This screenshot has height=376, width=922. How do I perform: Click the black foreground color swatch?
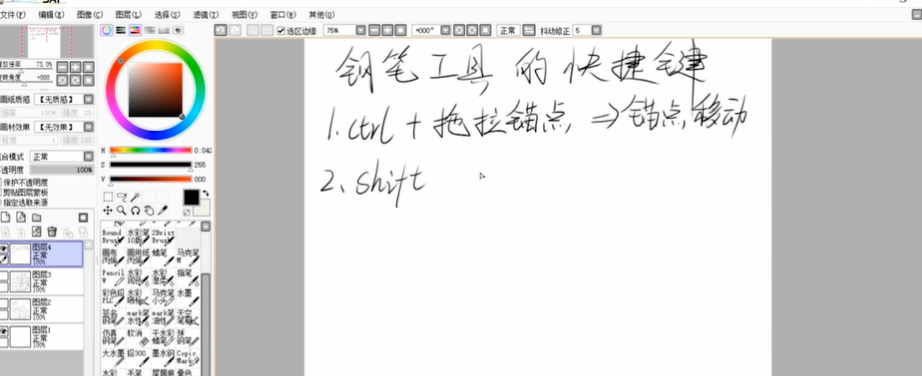(191, 197)
